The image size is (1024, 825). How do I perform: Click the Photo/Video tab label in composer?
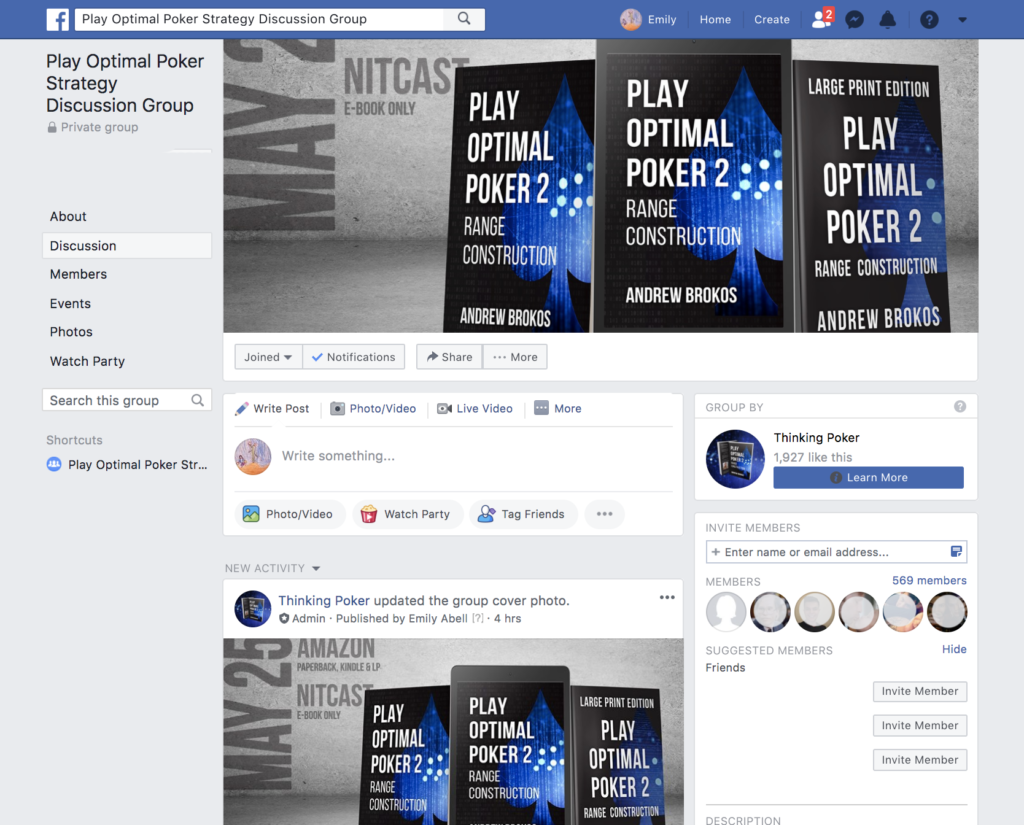(x=383, y=409)
